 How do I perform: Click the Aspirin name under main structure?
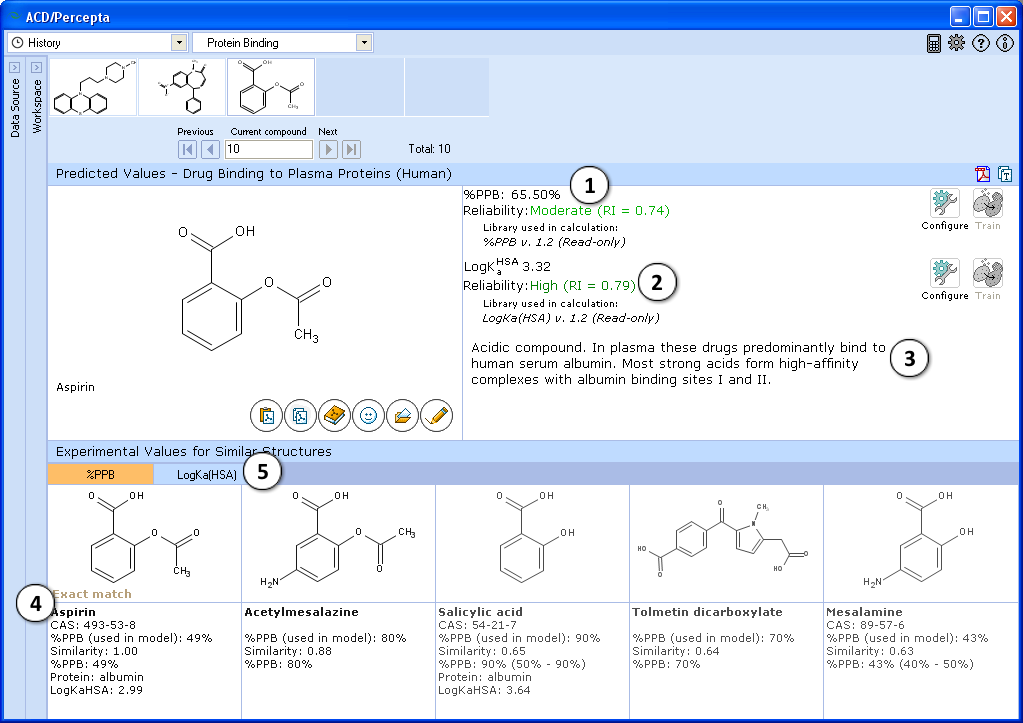click(x=76, y=387)
